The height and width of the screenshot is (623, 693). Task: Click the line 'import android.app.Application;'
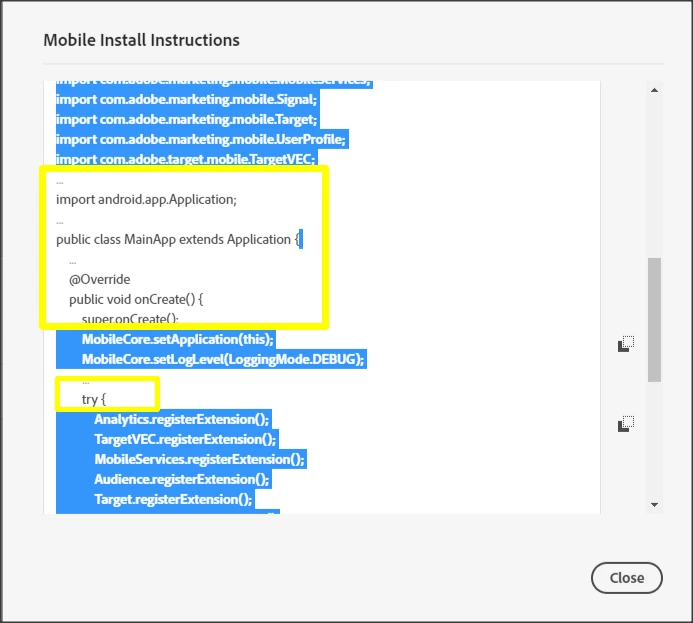(146, 200)
